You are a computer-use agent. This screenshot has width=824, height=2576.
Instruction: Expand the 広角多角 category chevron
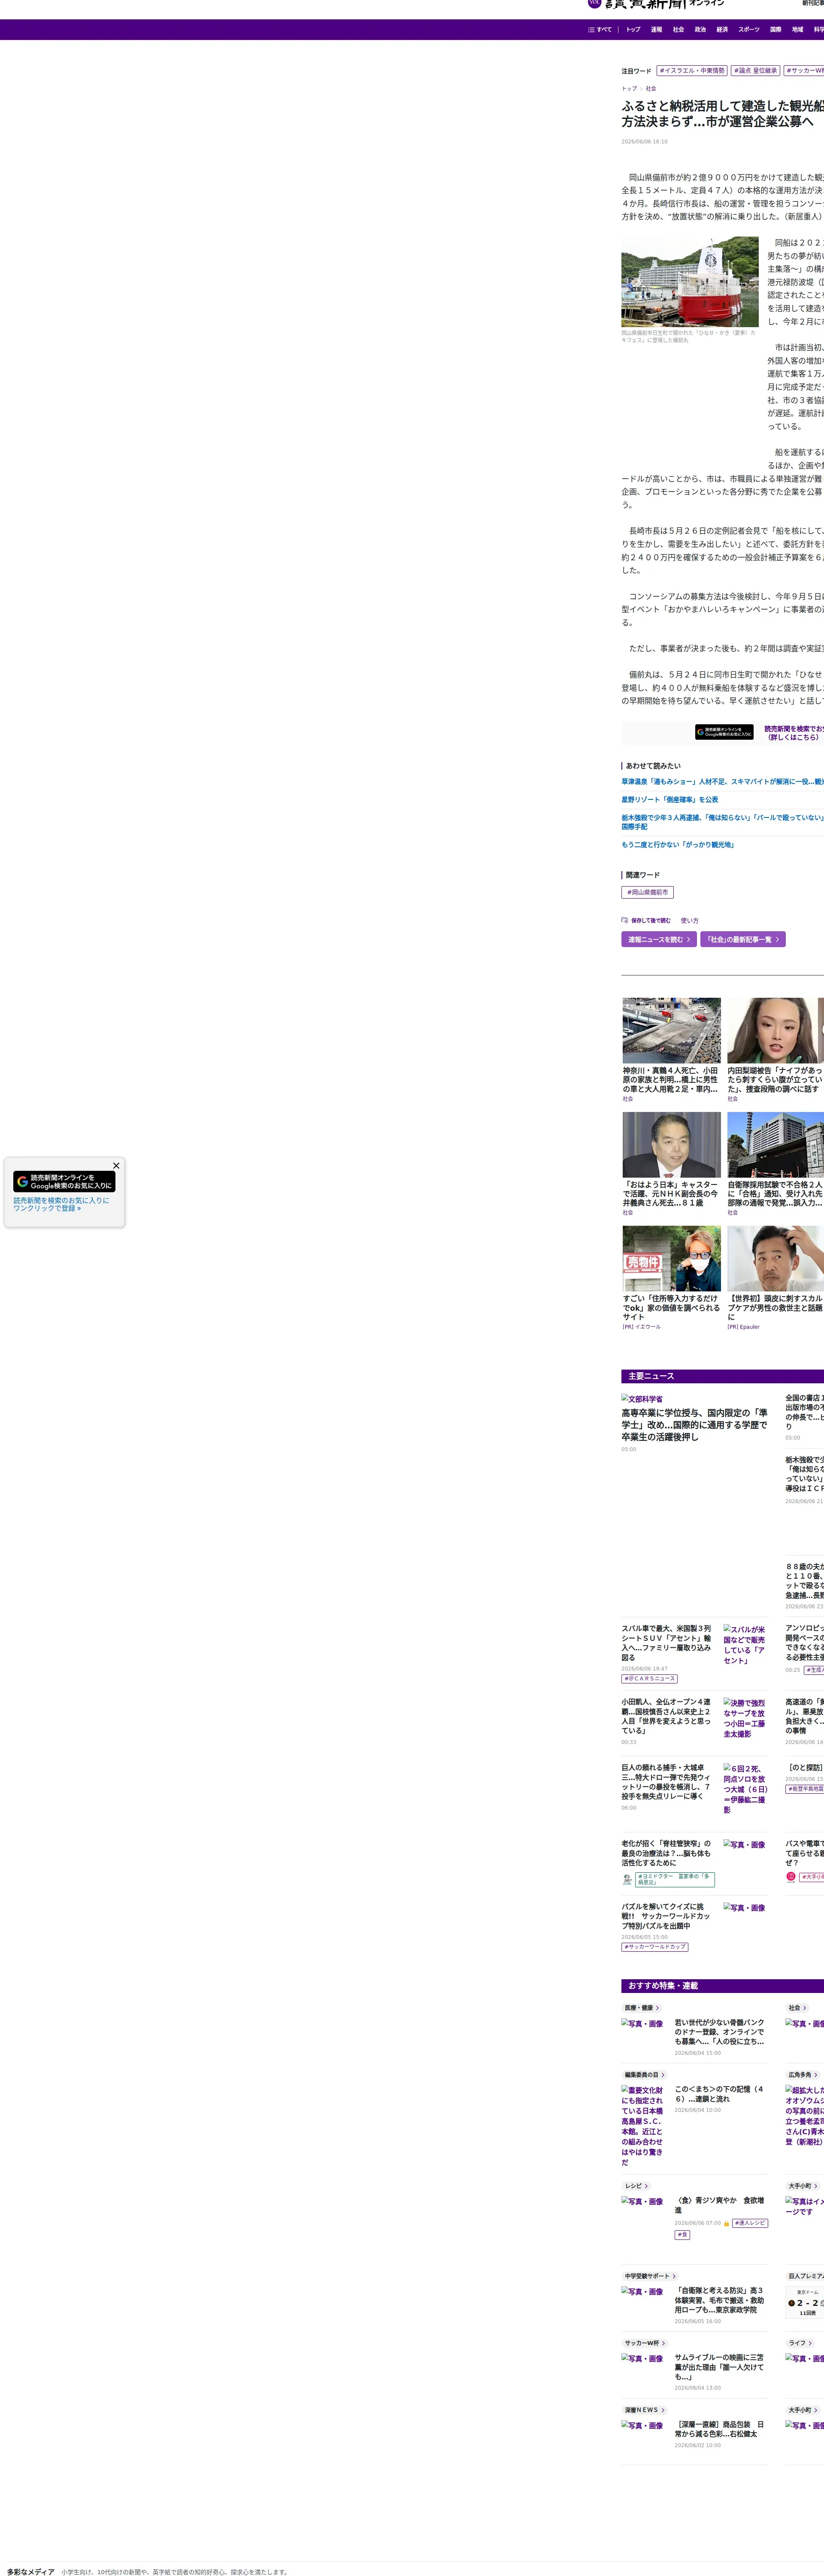coord(816,2075)
